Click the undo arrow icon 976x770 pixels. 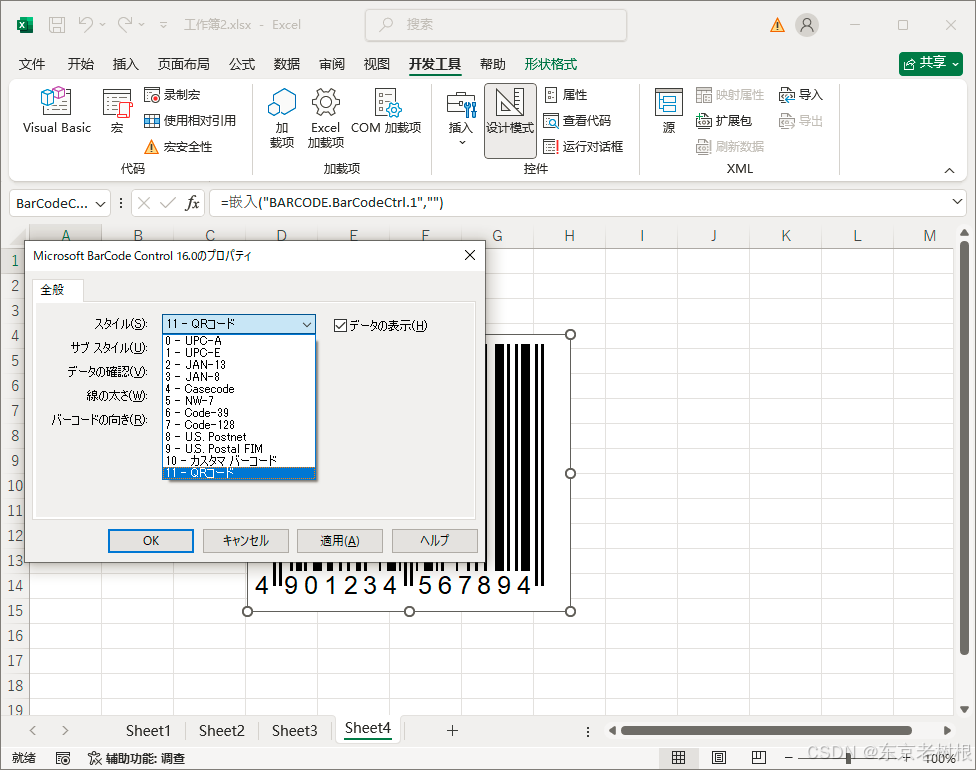[86, 25]
